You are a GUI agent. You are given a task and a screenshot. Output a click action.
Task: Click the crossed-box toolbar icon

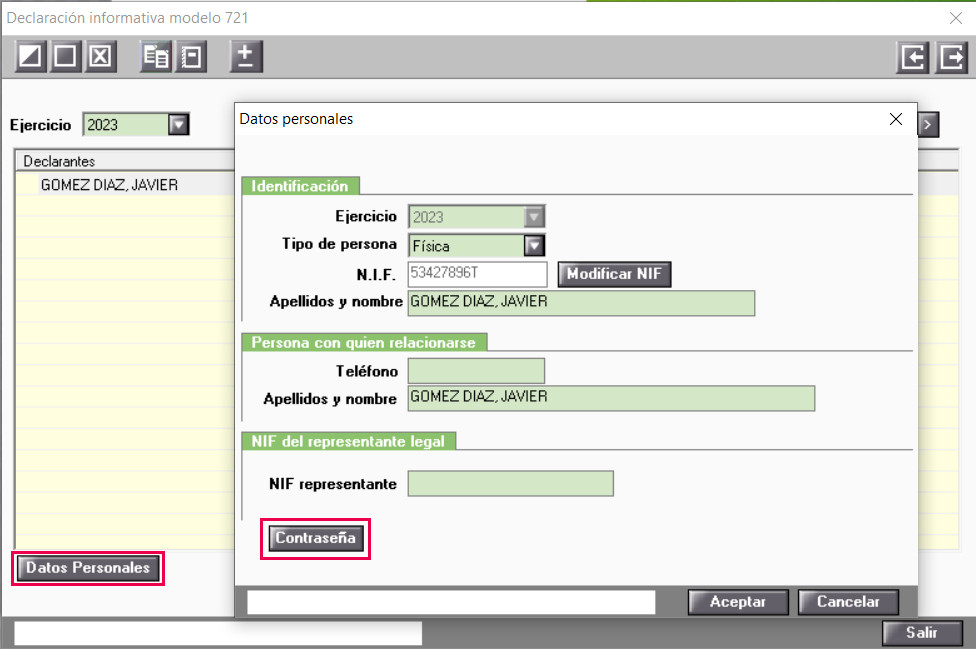(x=101, y=57)
